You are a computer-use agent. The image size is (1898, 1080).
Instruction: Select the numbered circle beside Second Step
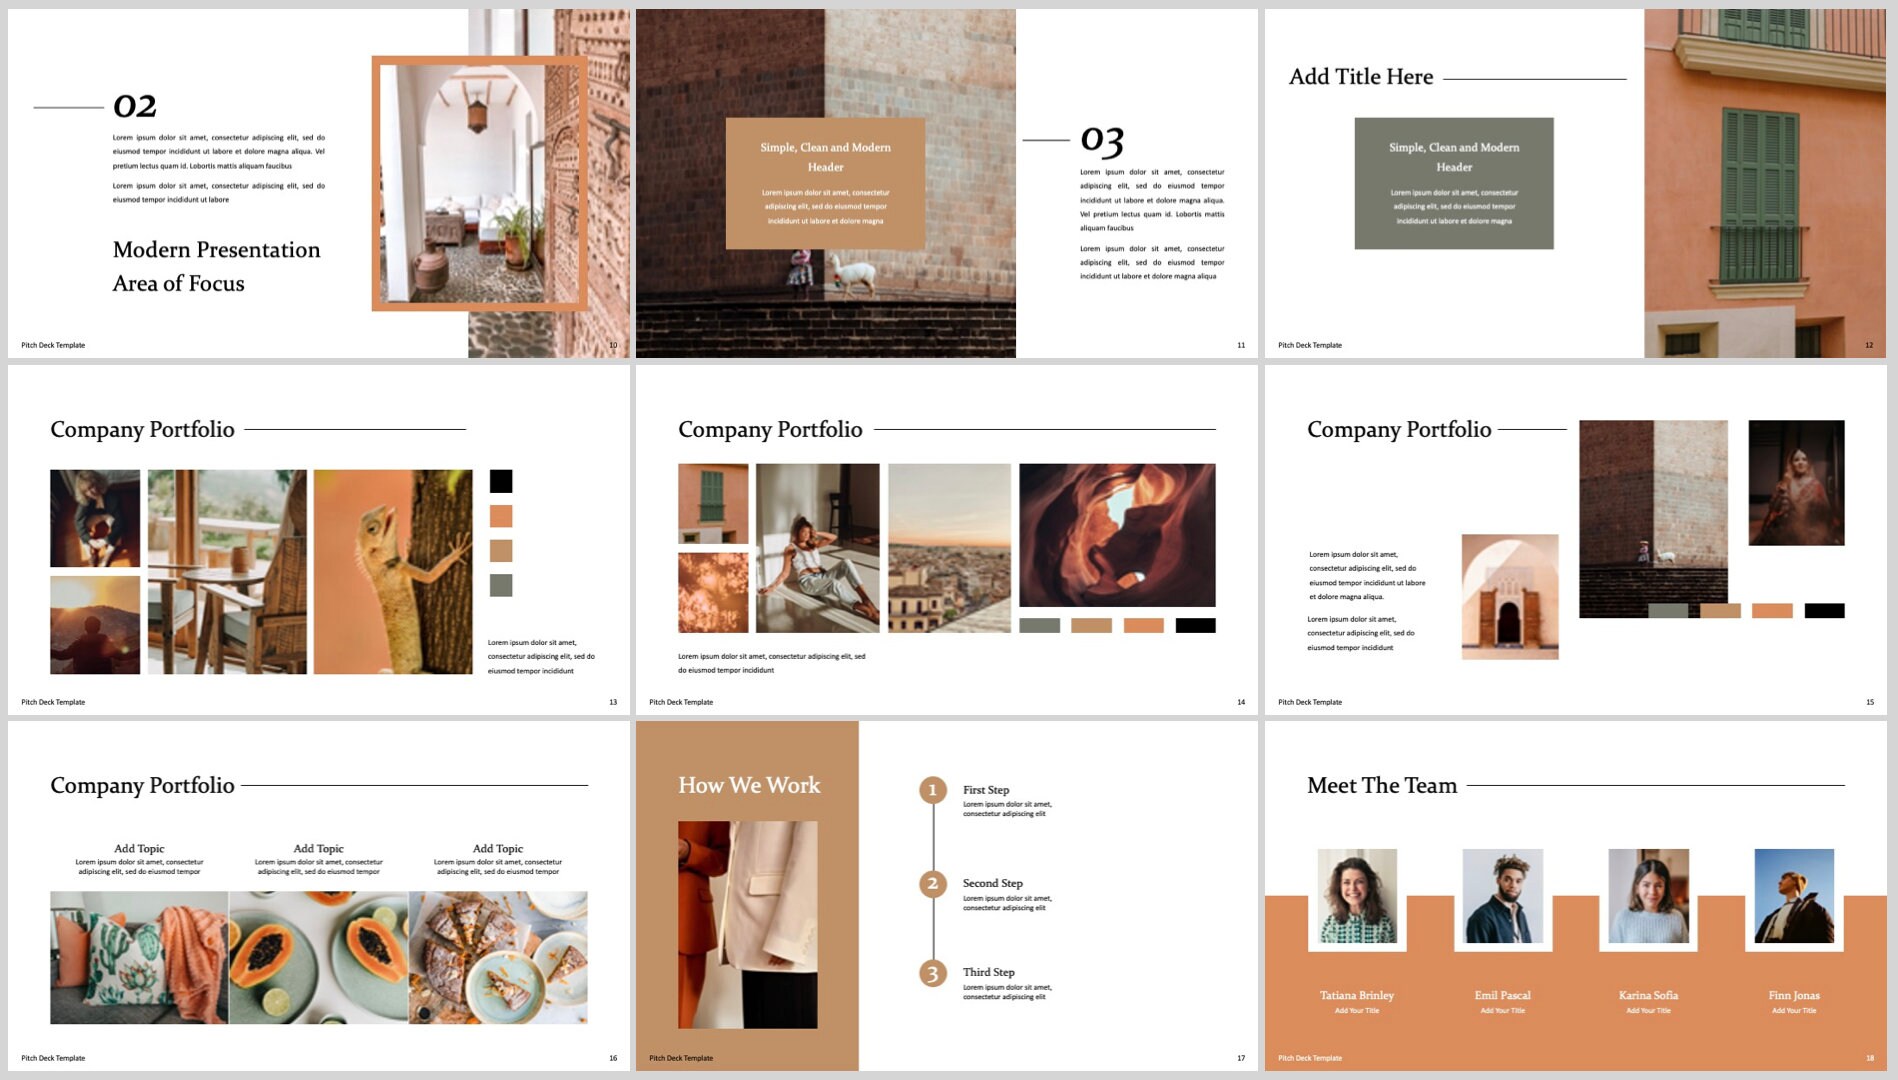tap(932, 883)
